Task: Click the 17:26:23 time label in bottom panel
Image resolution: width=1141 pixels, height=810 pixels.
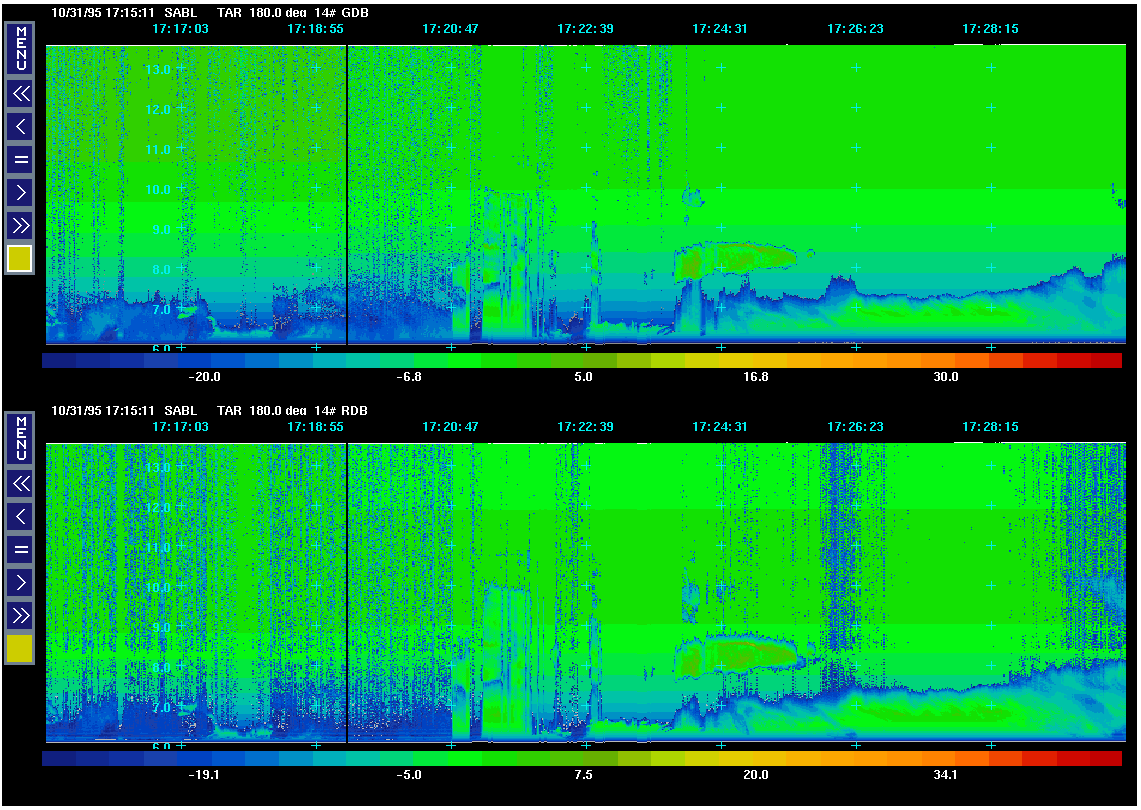Action: pyautogui.click(x=855, y=427)
